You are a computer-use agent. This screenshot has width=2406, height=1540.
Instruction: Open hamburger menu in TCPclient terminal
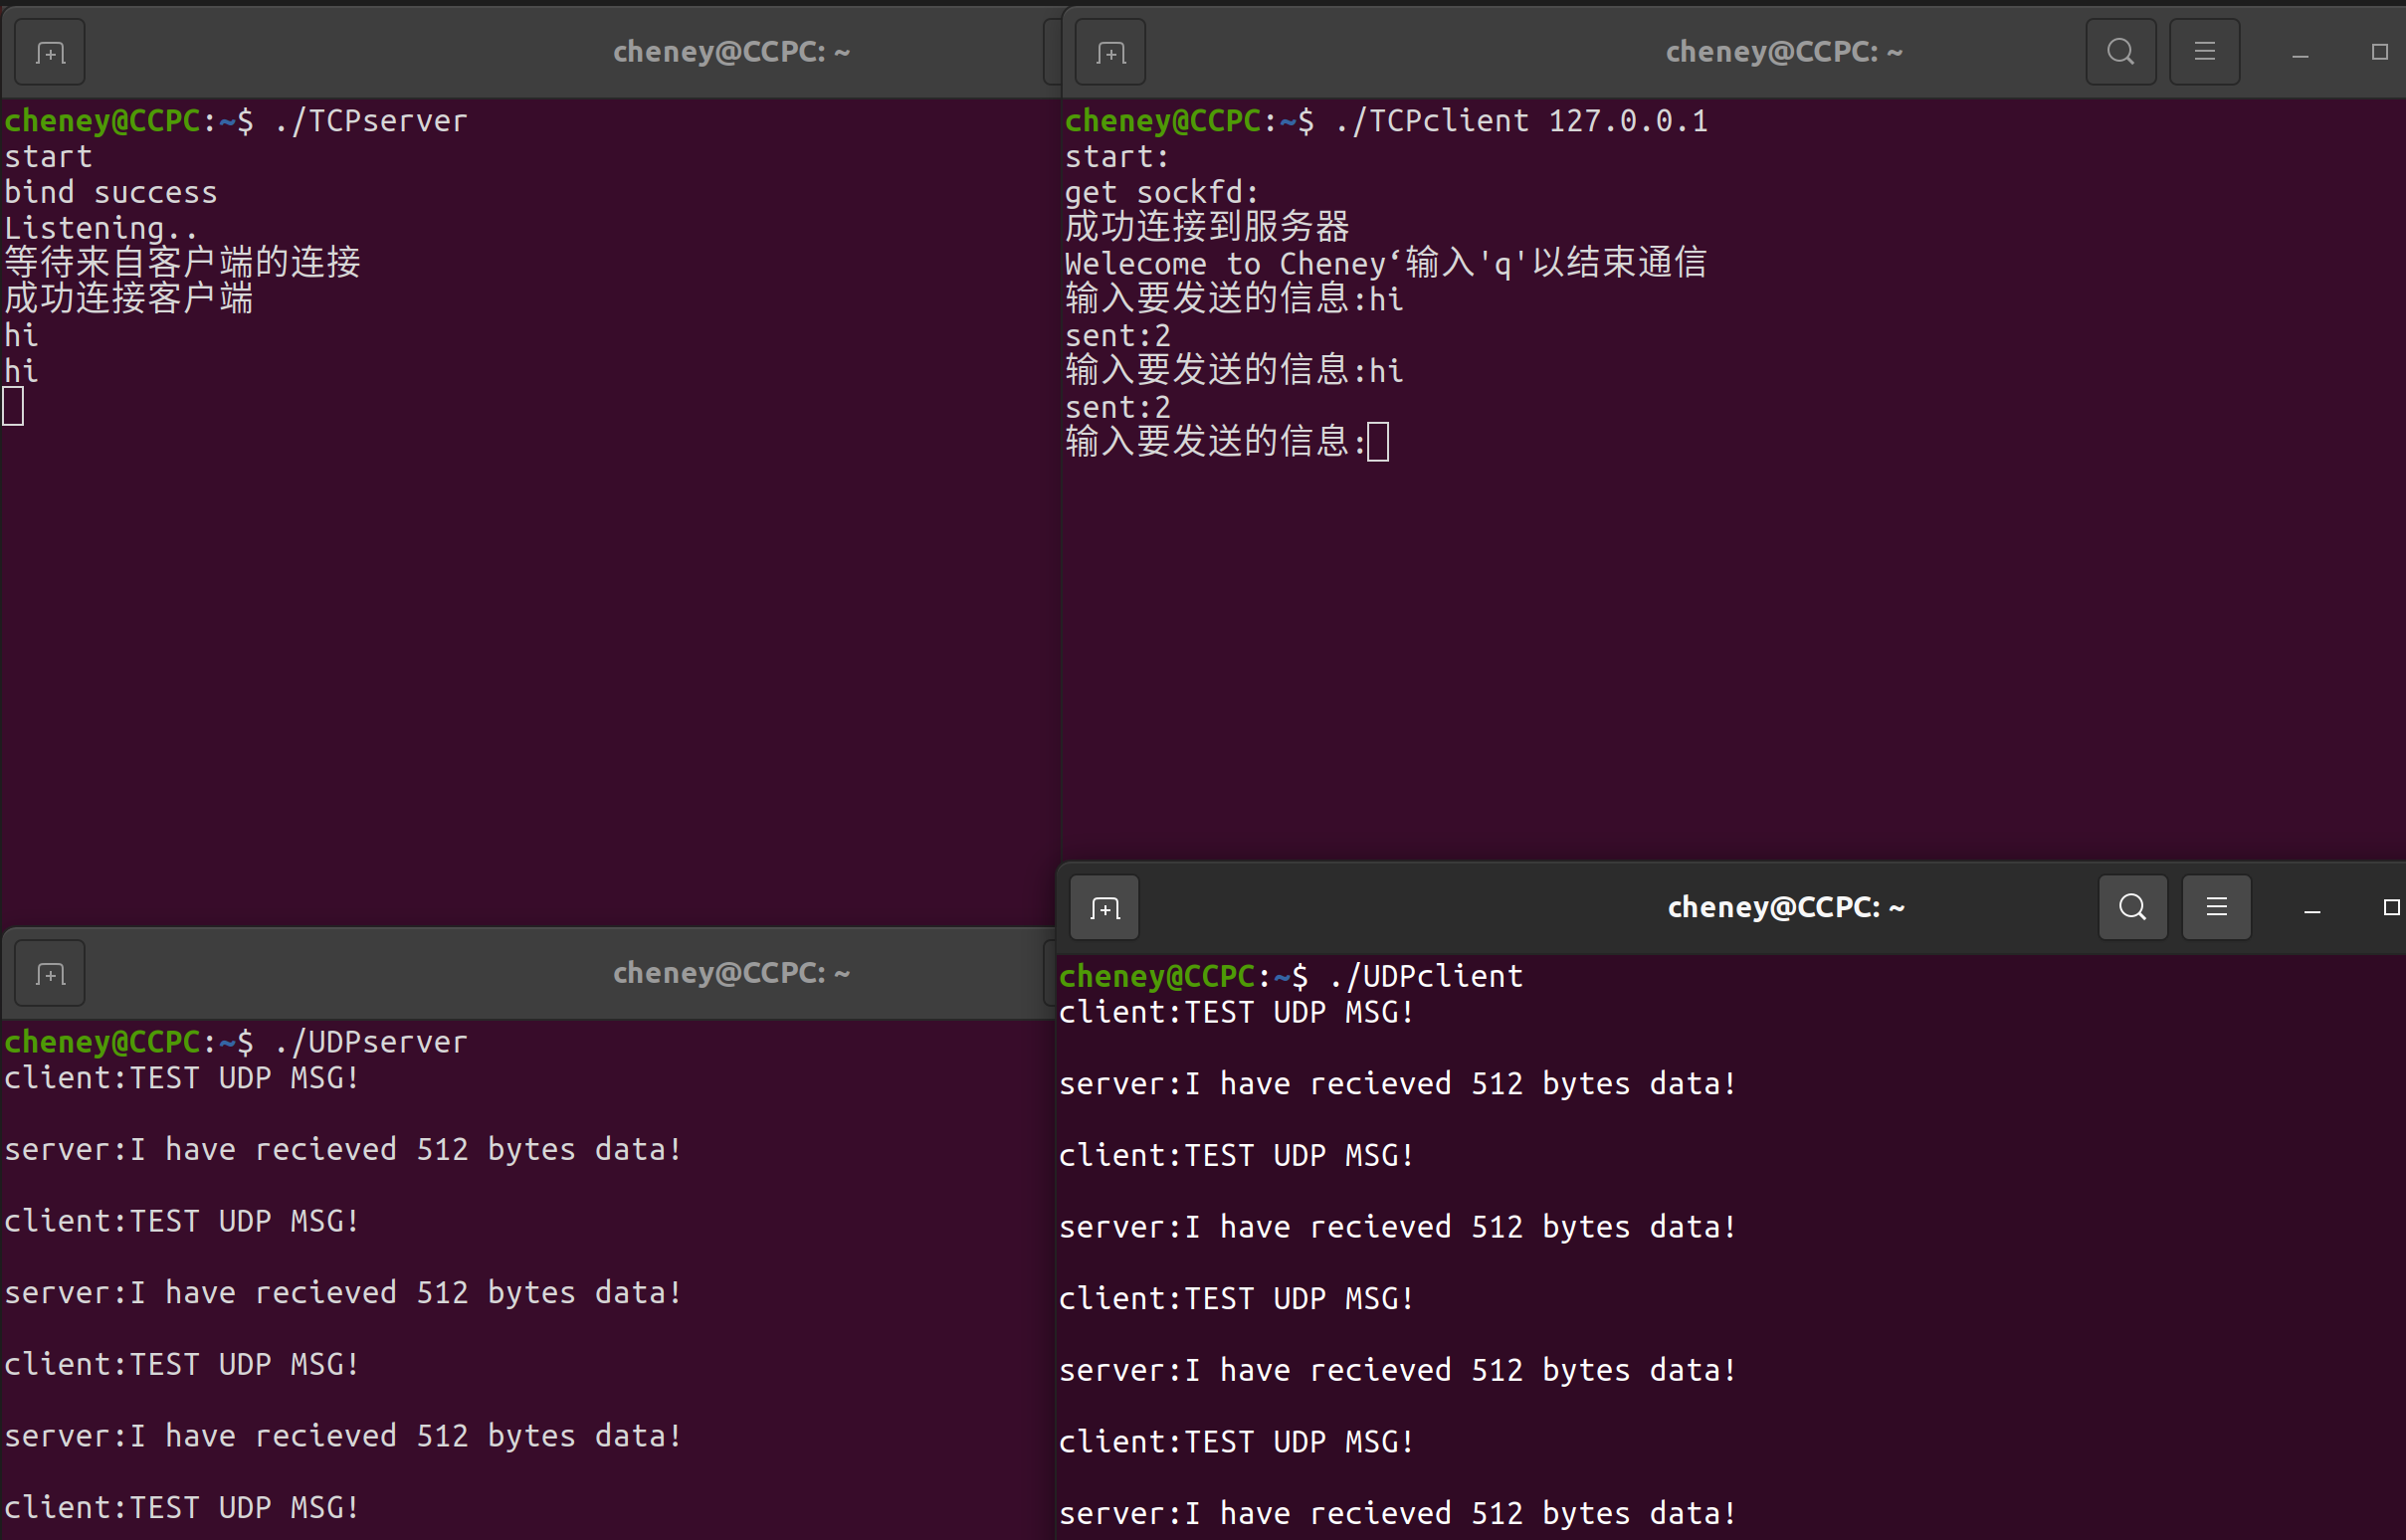tap(2204, 52)
